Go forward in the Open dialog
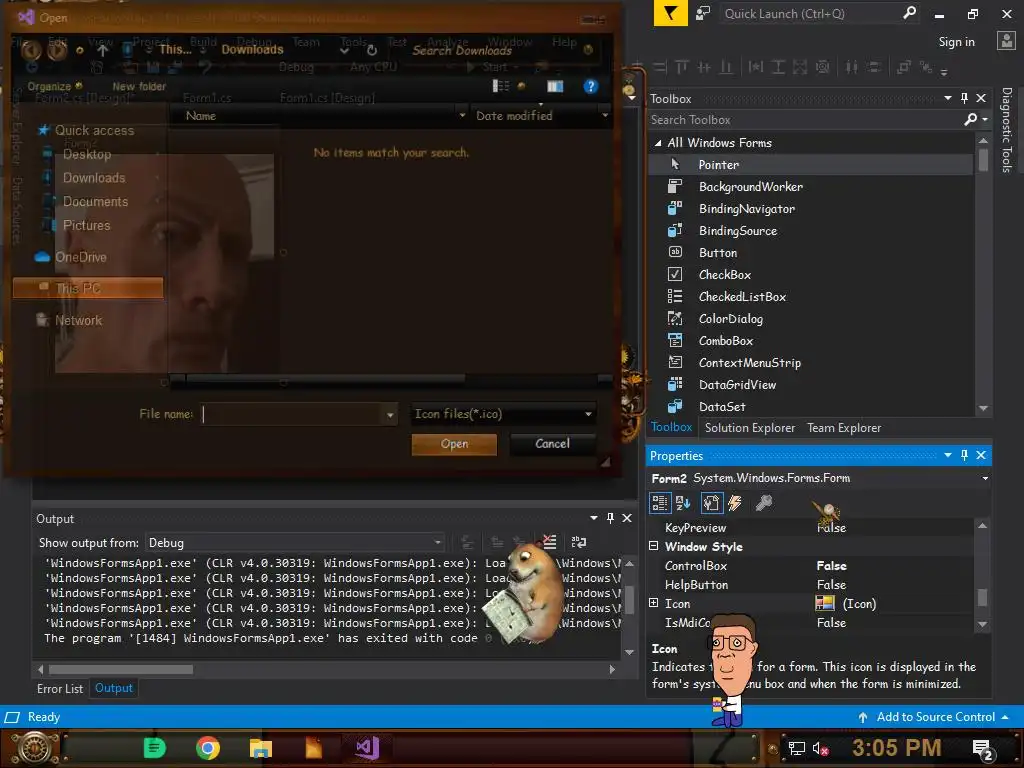 click(x=57, y=50)
